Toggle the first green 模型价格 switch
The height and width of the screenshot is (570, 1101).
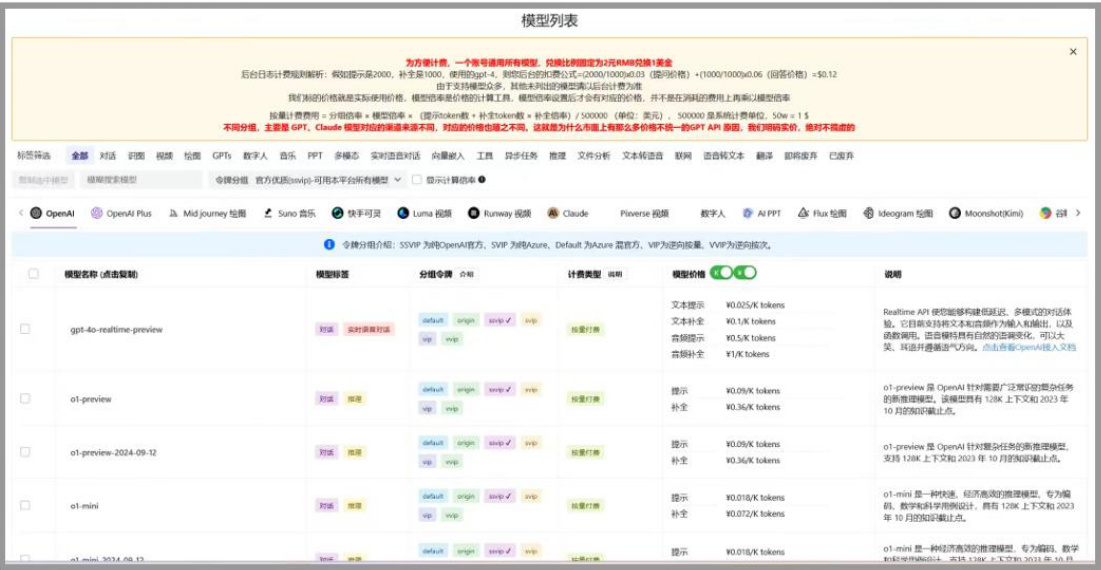(721, 273)
